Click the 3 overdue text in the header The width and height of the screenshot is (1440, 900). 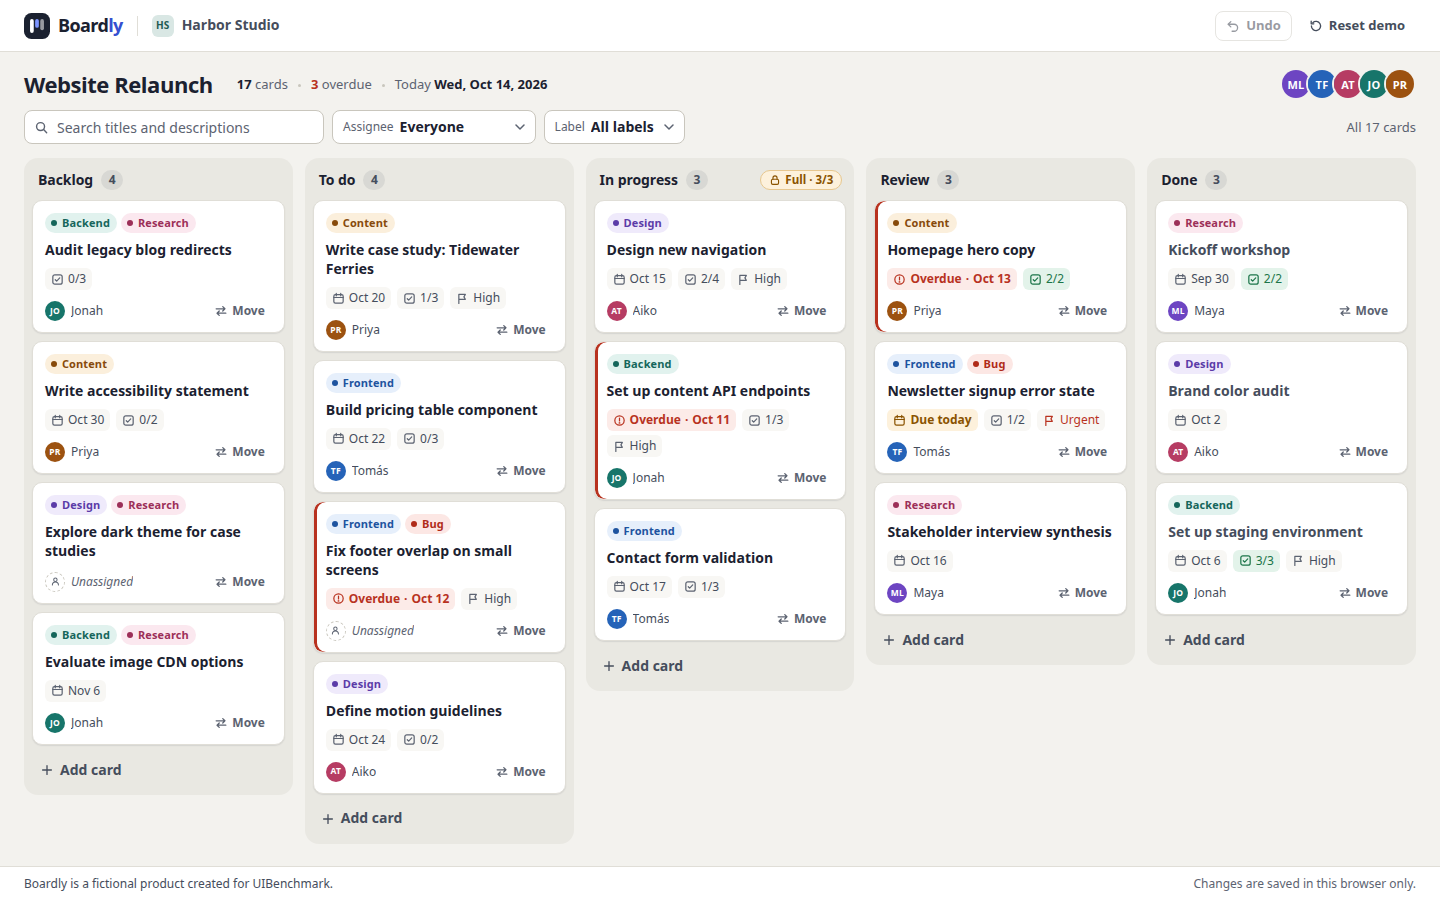click(x=341, y=85)
